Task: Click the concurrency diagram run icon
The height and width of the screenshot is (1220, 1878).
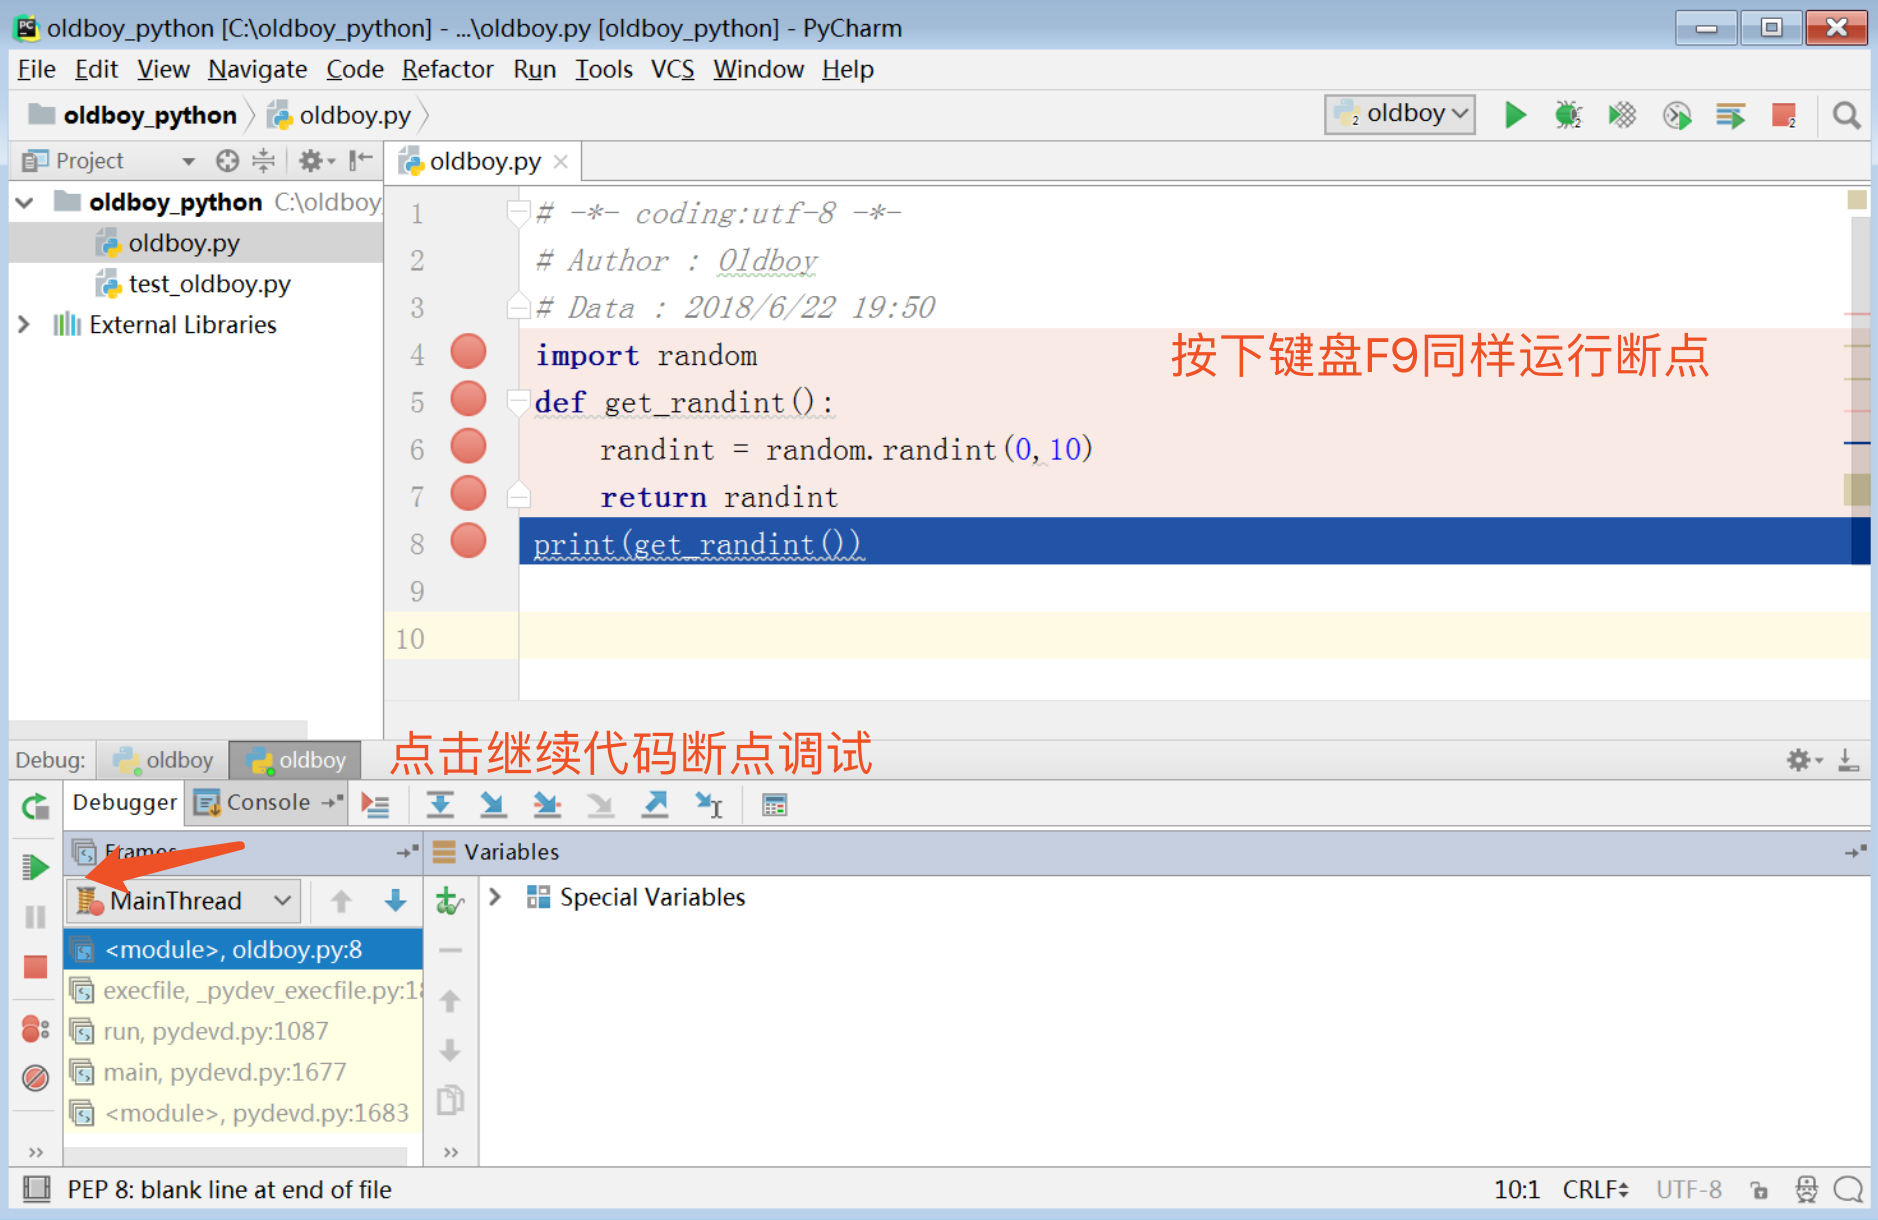Action: 1730,115
